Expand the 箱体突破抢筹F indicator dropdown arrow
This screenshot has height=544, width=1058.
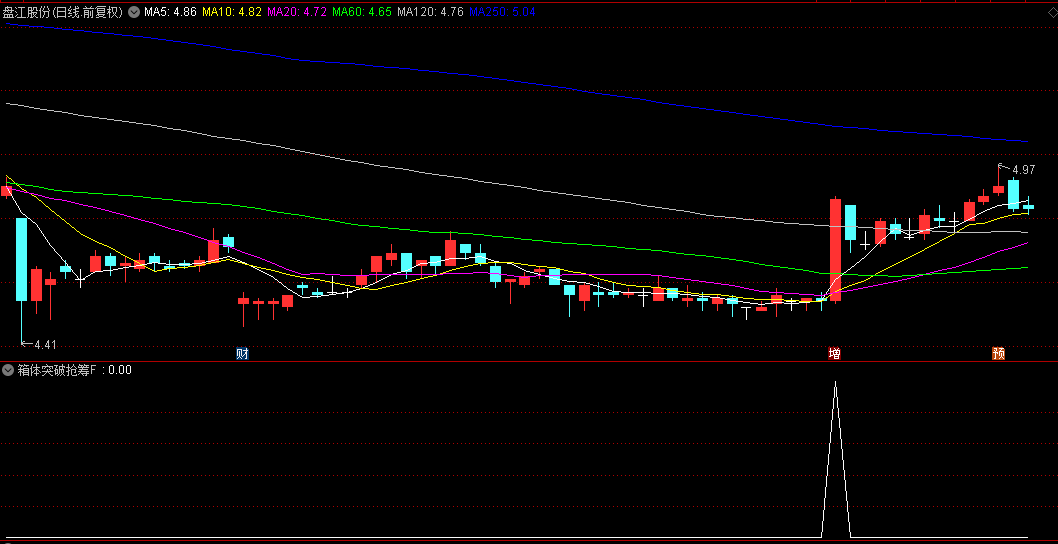coord(8,369)
